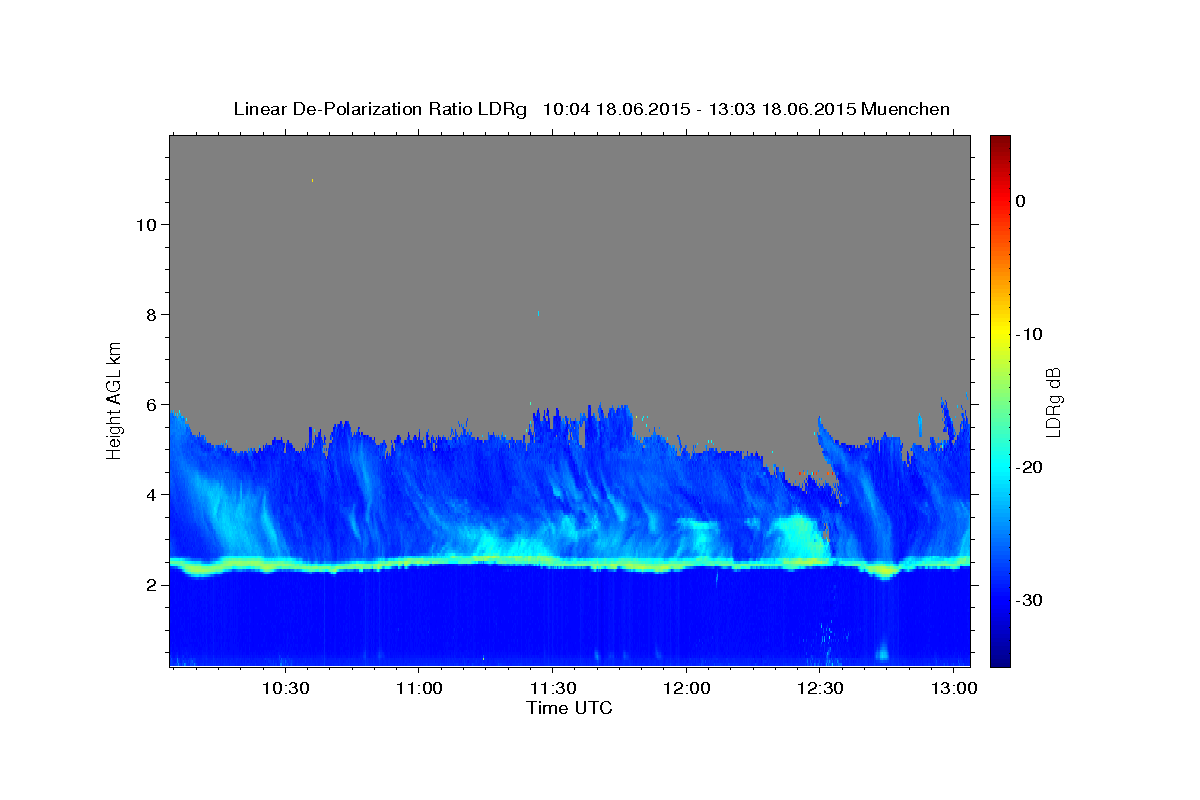
Task: Click the colorbar value label -10
Action: tap(1030, 334)
